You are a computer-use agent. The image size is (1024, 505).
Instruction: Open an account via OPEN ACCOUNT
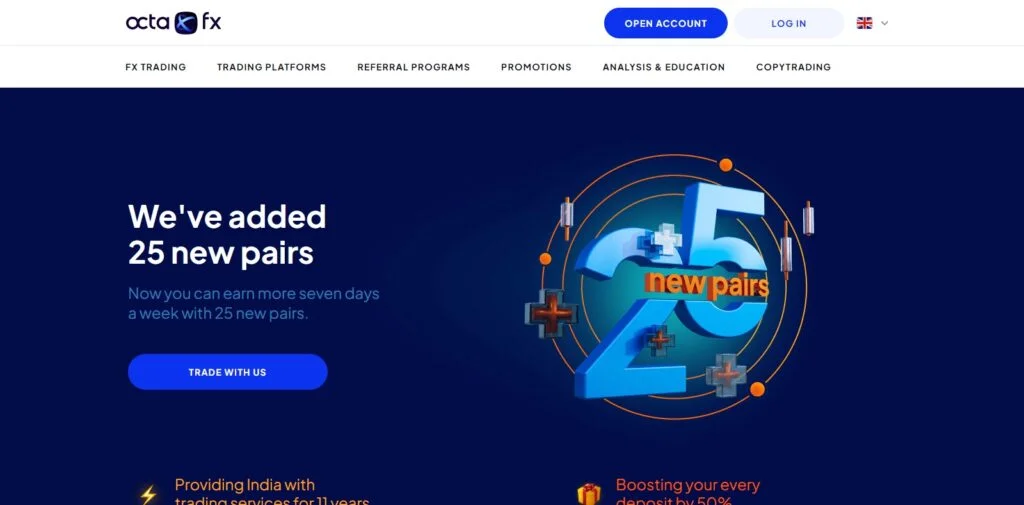point(665,24)
